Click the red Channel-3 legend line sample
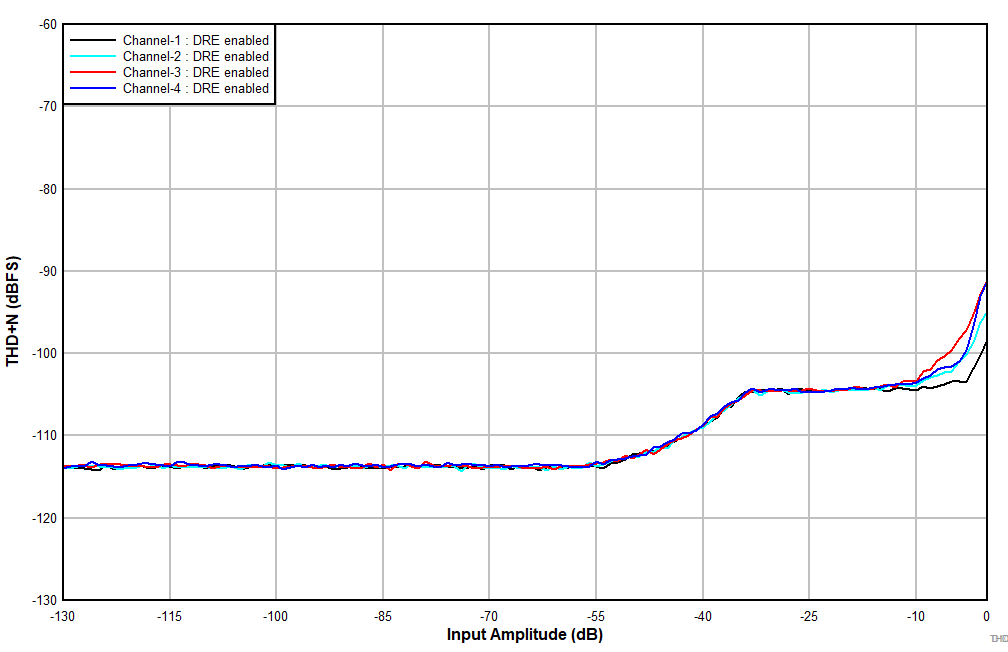 click(92, 72)
